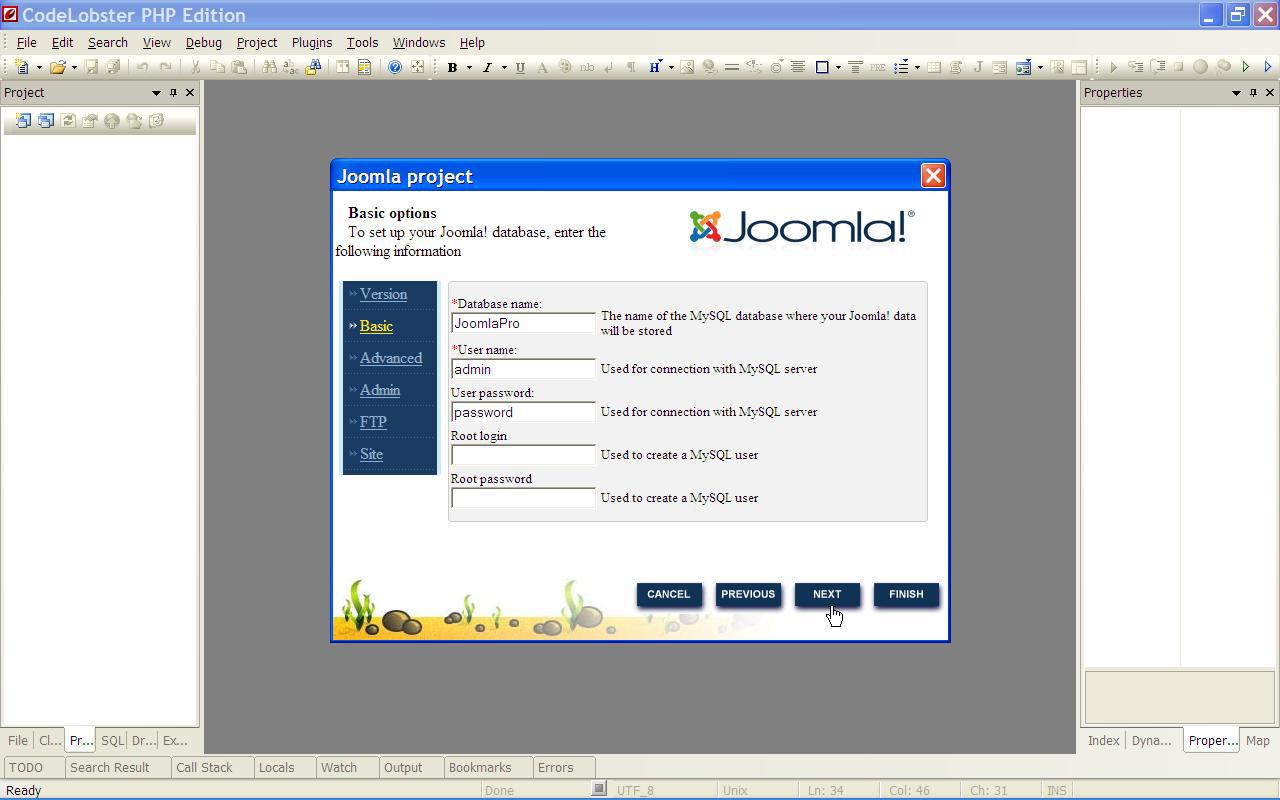Click the NEXT button
The image size is (1280, 800).
(827, 594)
